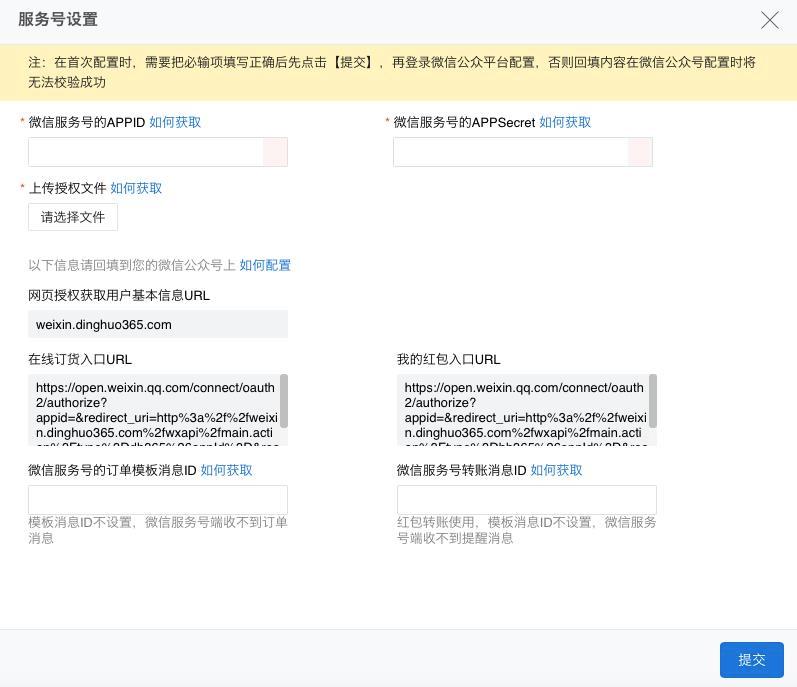Screen dimensions: 797x687
Task: Click the 微信服务号的APPSecret input field
Action: click(510, 152)
